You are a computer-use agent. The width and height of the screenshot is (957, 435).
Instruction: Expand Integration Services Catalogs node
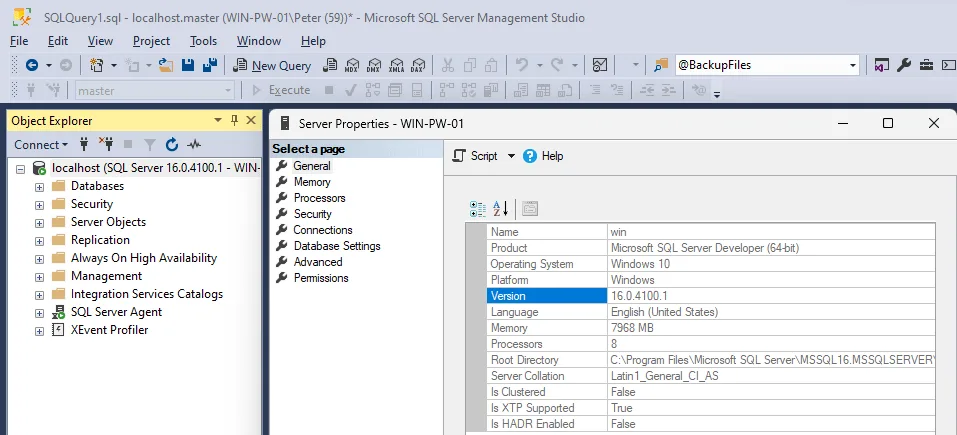40,295
